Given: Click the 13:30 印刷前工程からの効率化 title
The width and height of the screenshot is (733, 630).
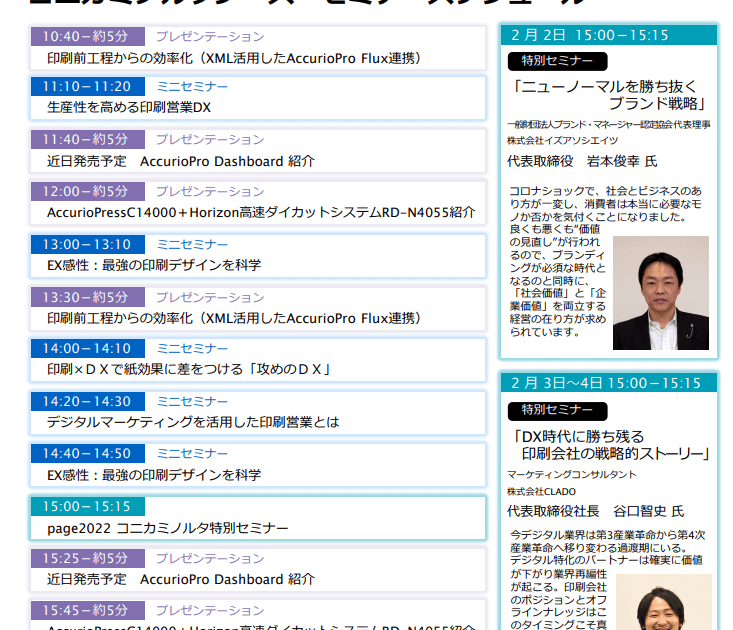Looking at the screenshot, I should click(234, 319).
